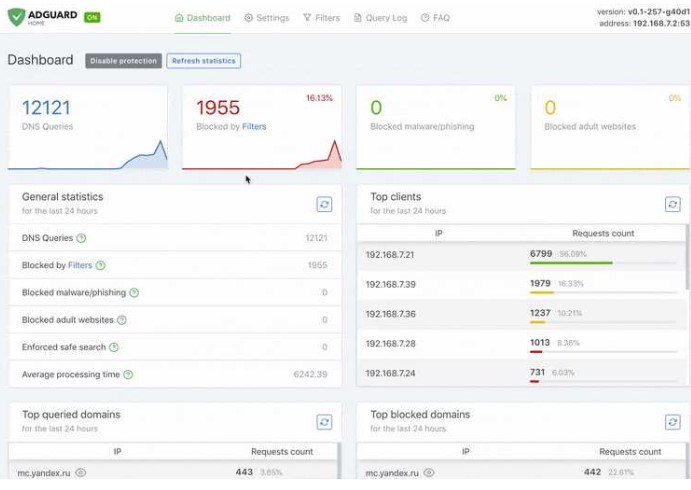Image resolution: width=691 pixels, height=490 pixels.
Task: Follow the Filters link in the 1955 card
Action: click(x=254, y=126)
